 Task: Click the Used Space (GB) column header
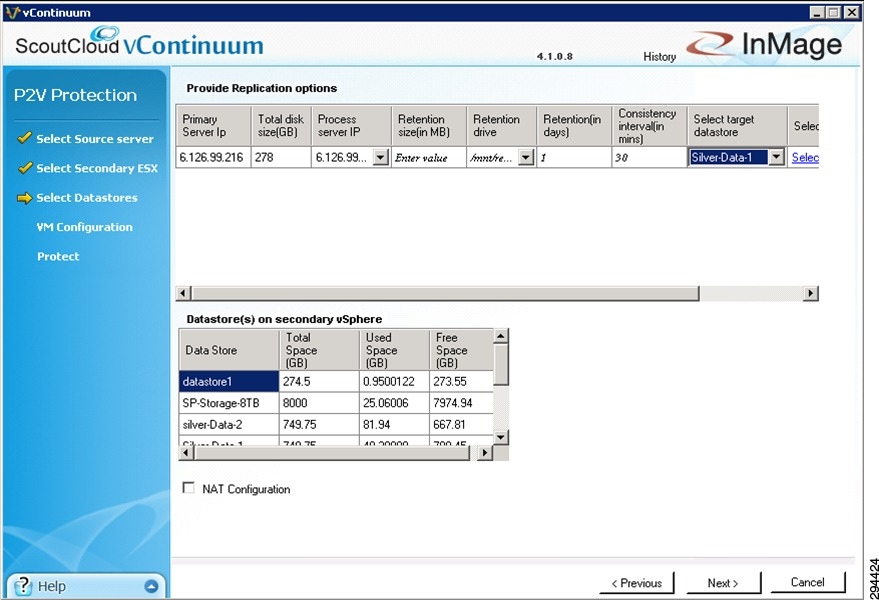pos(395,350)
